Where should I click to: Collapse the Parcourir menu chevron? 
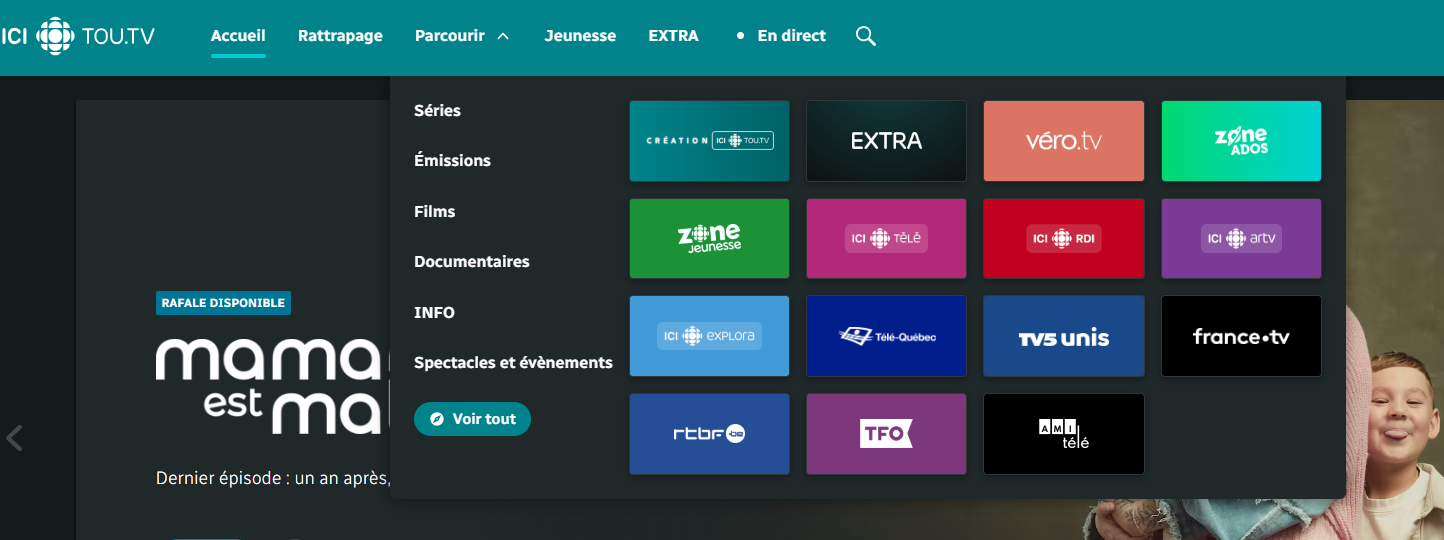coord(503,36)
